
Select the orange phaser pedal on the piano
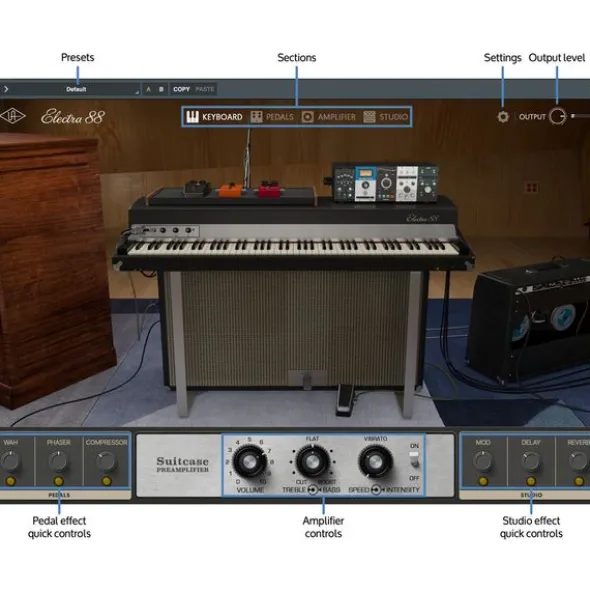232,190
